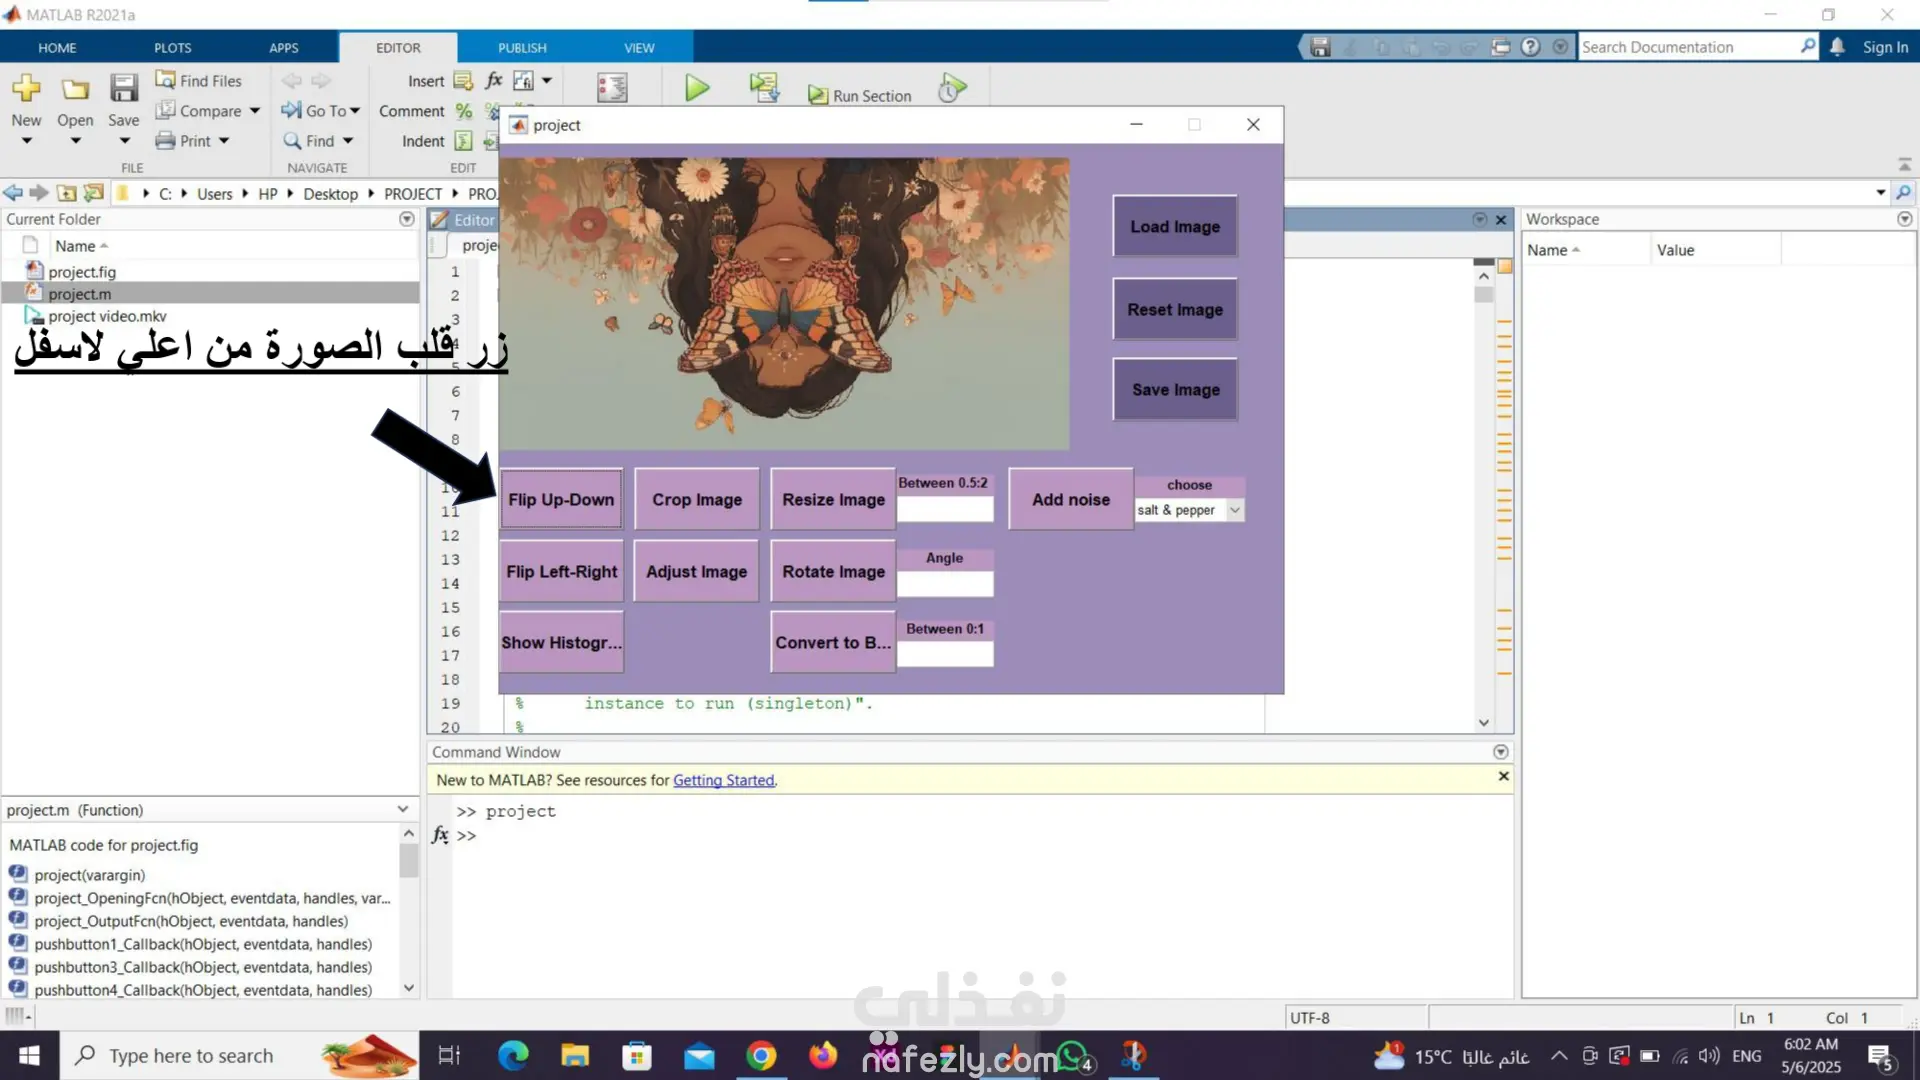
Task: Click the Between 0.5:2 resize input field
Action: click(945, 509)
